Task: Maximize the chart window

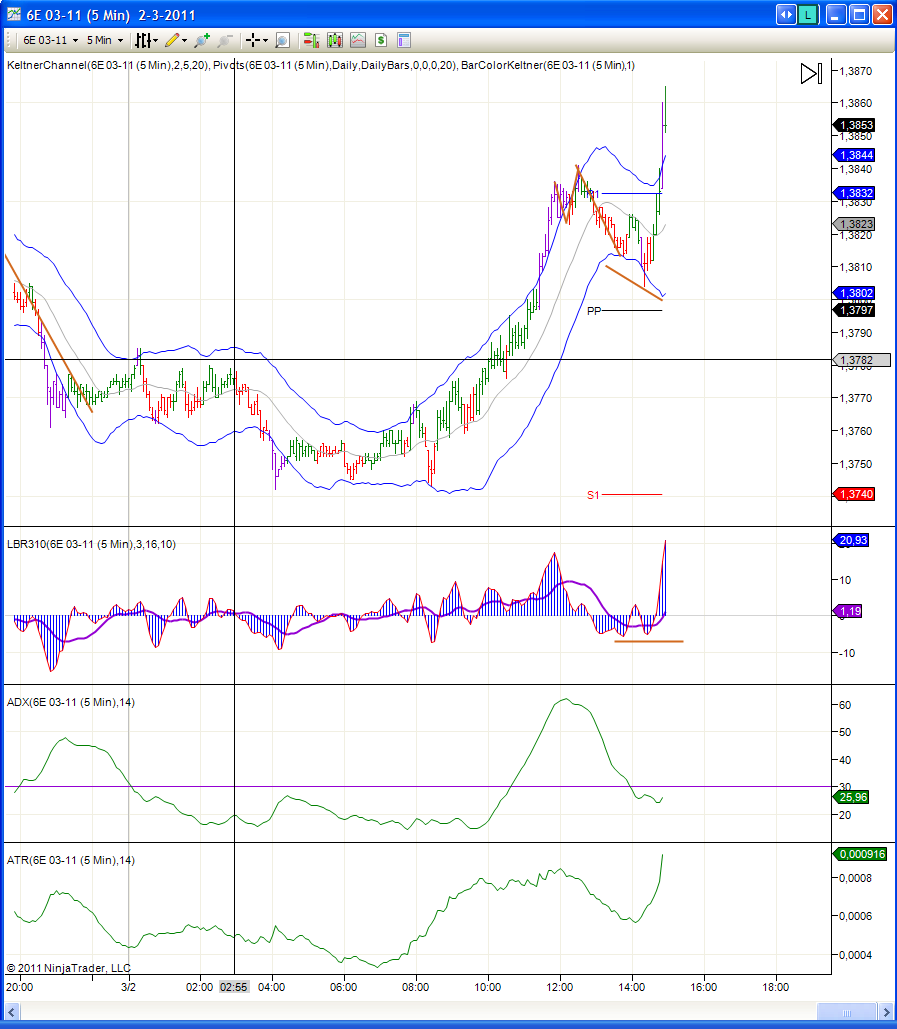Action: tap(859, 14)
